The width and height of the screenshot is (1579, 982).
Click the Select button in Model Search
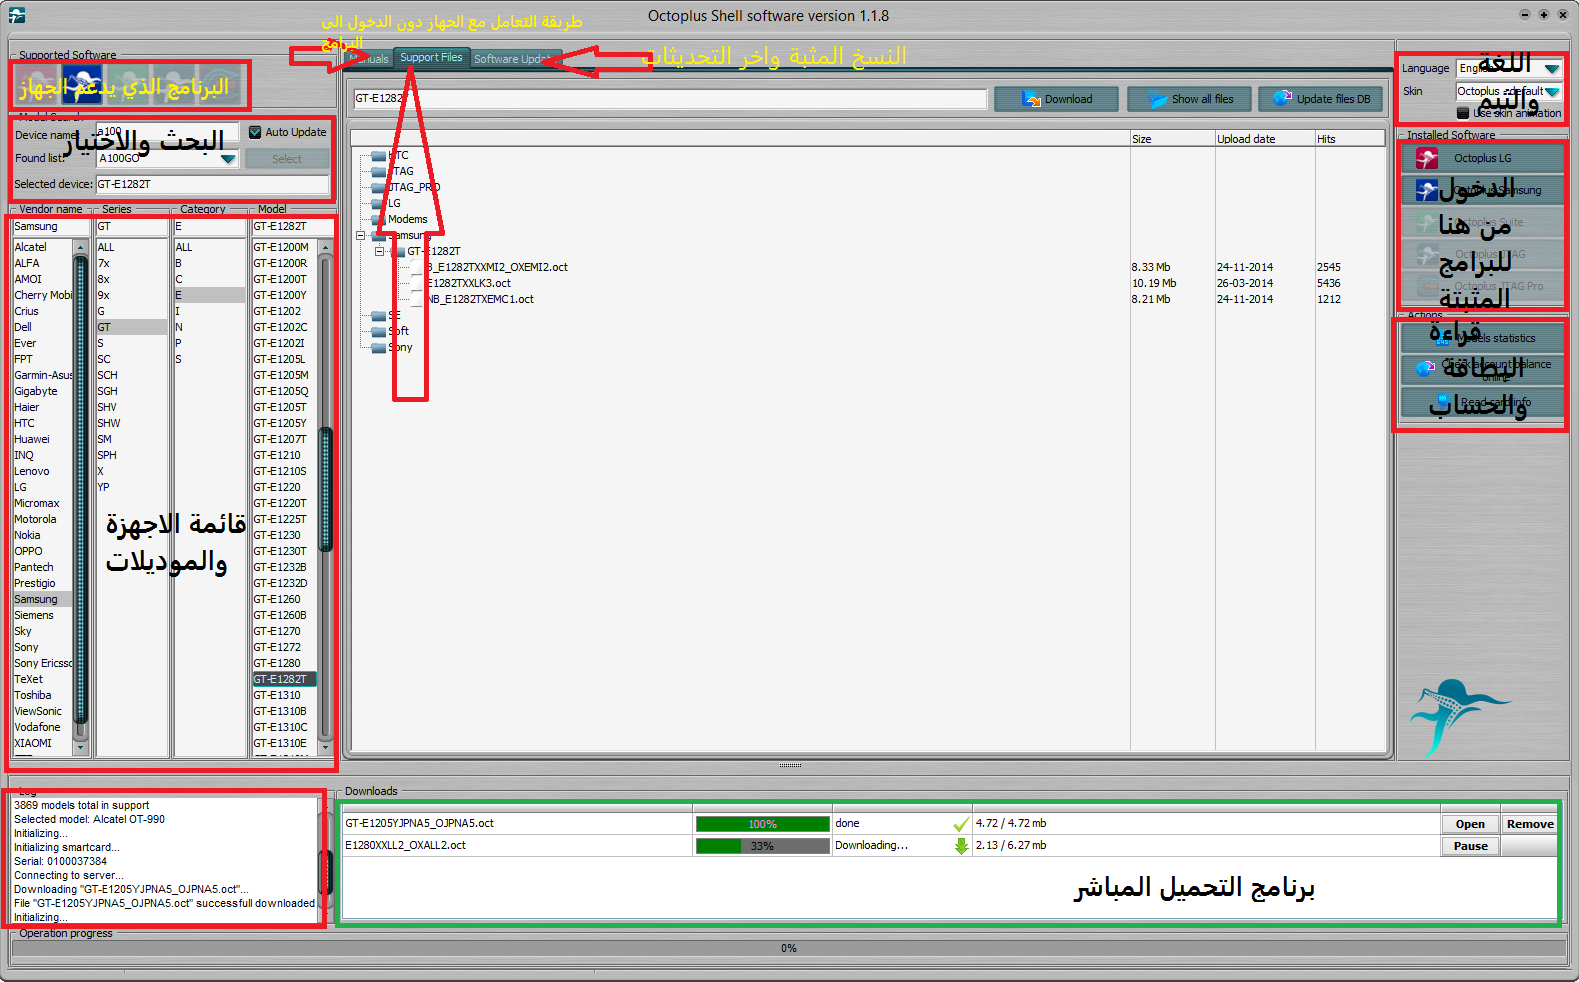click(287, 159)
